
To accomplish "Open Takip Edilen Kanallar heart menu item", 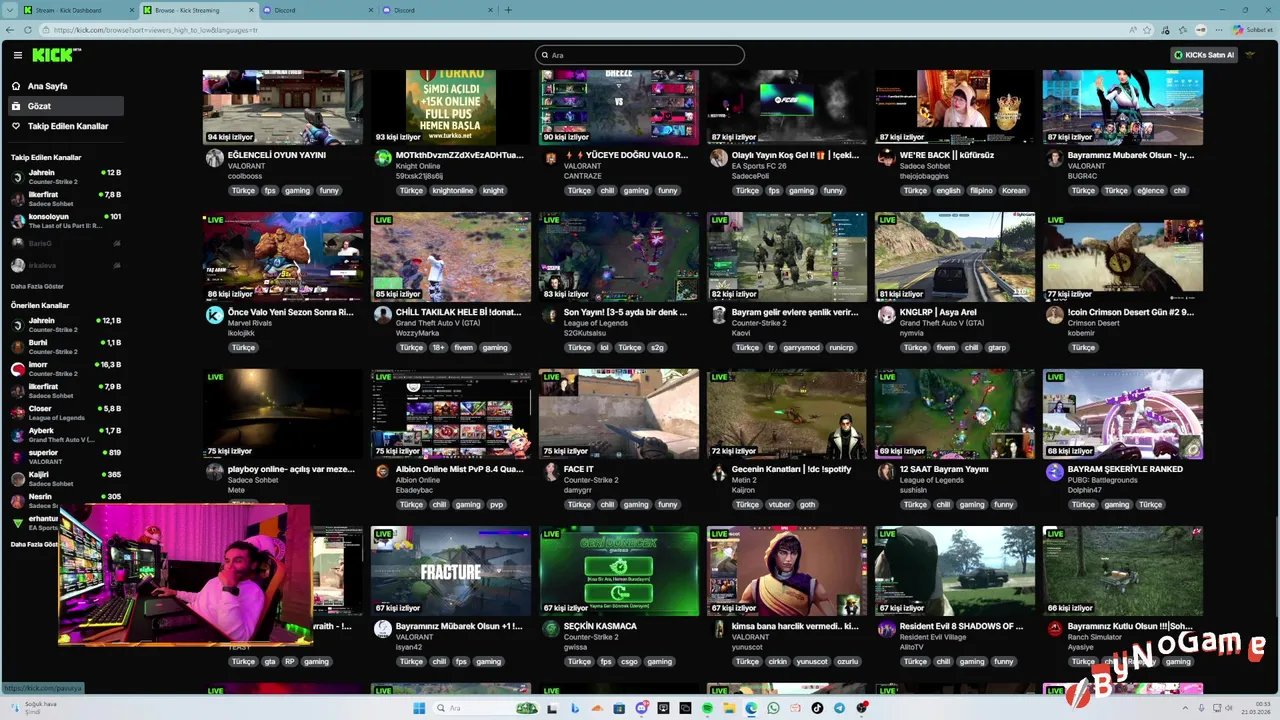I will 68,126.
